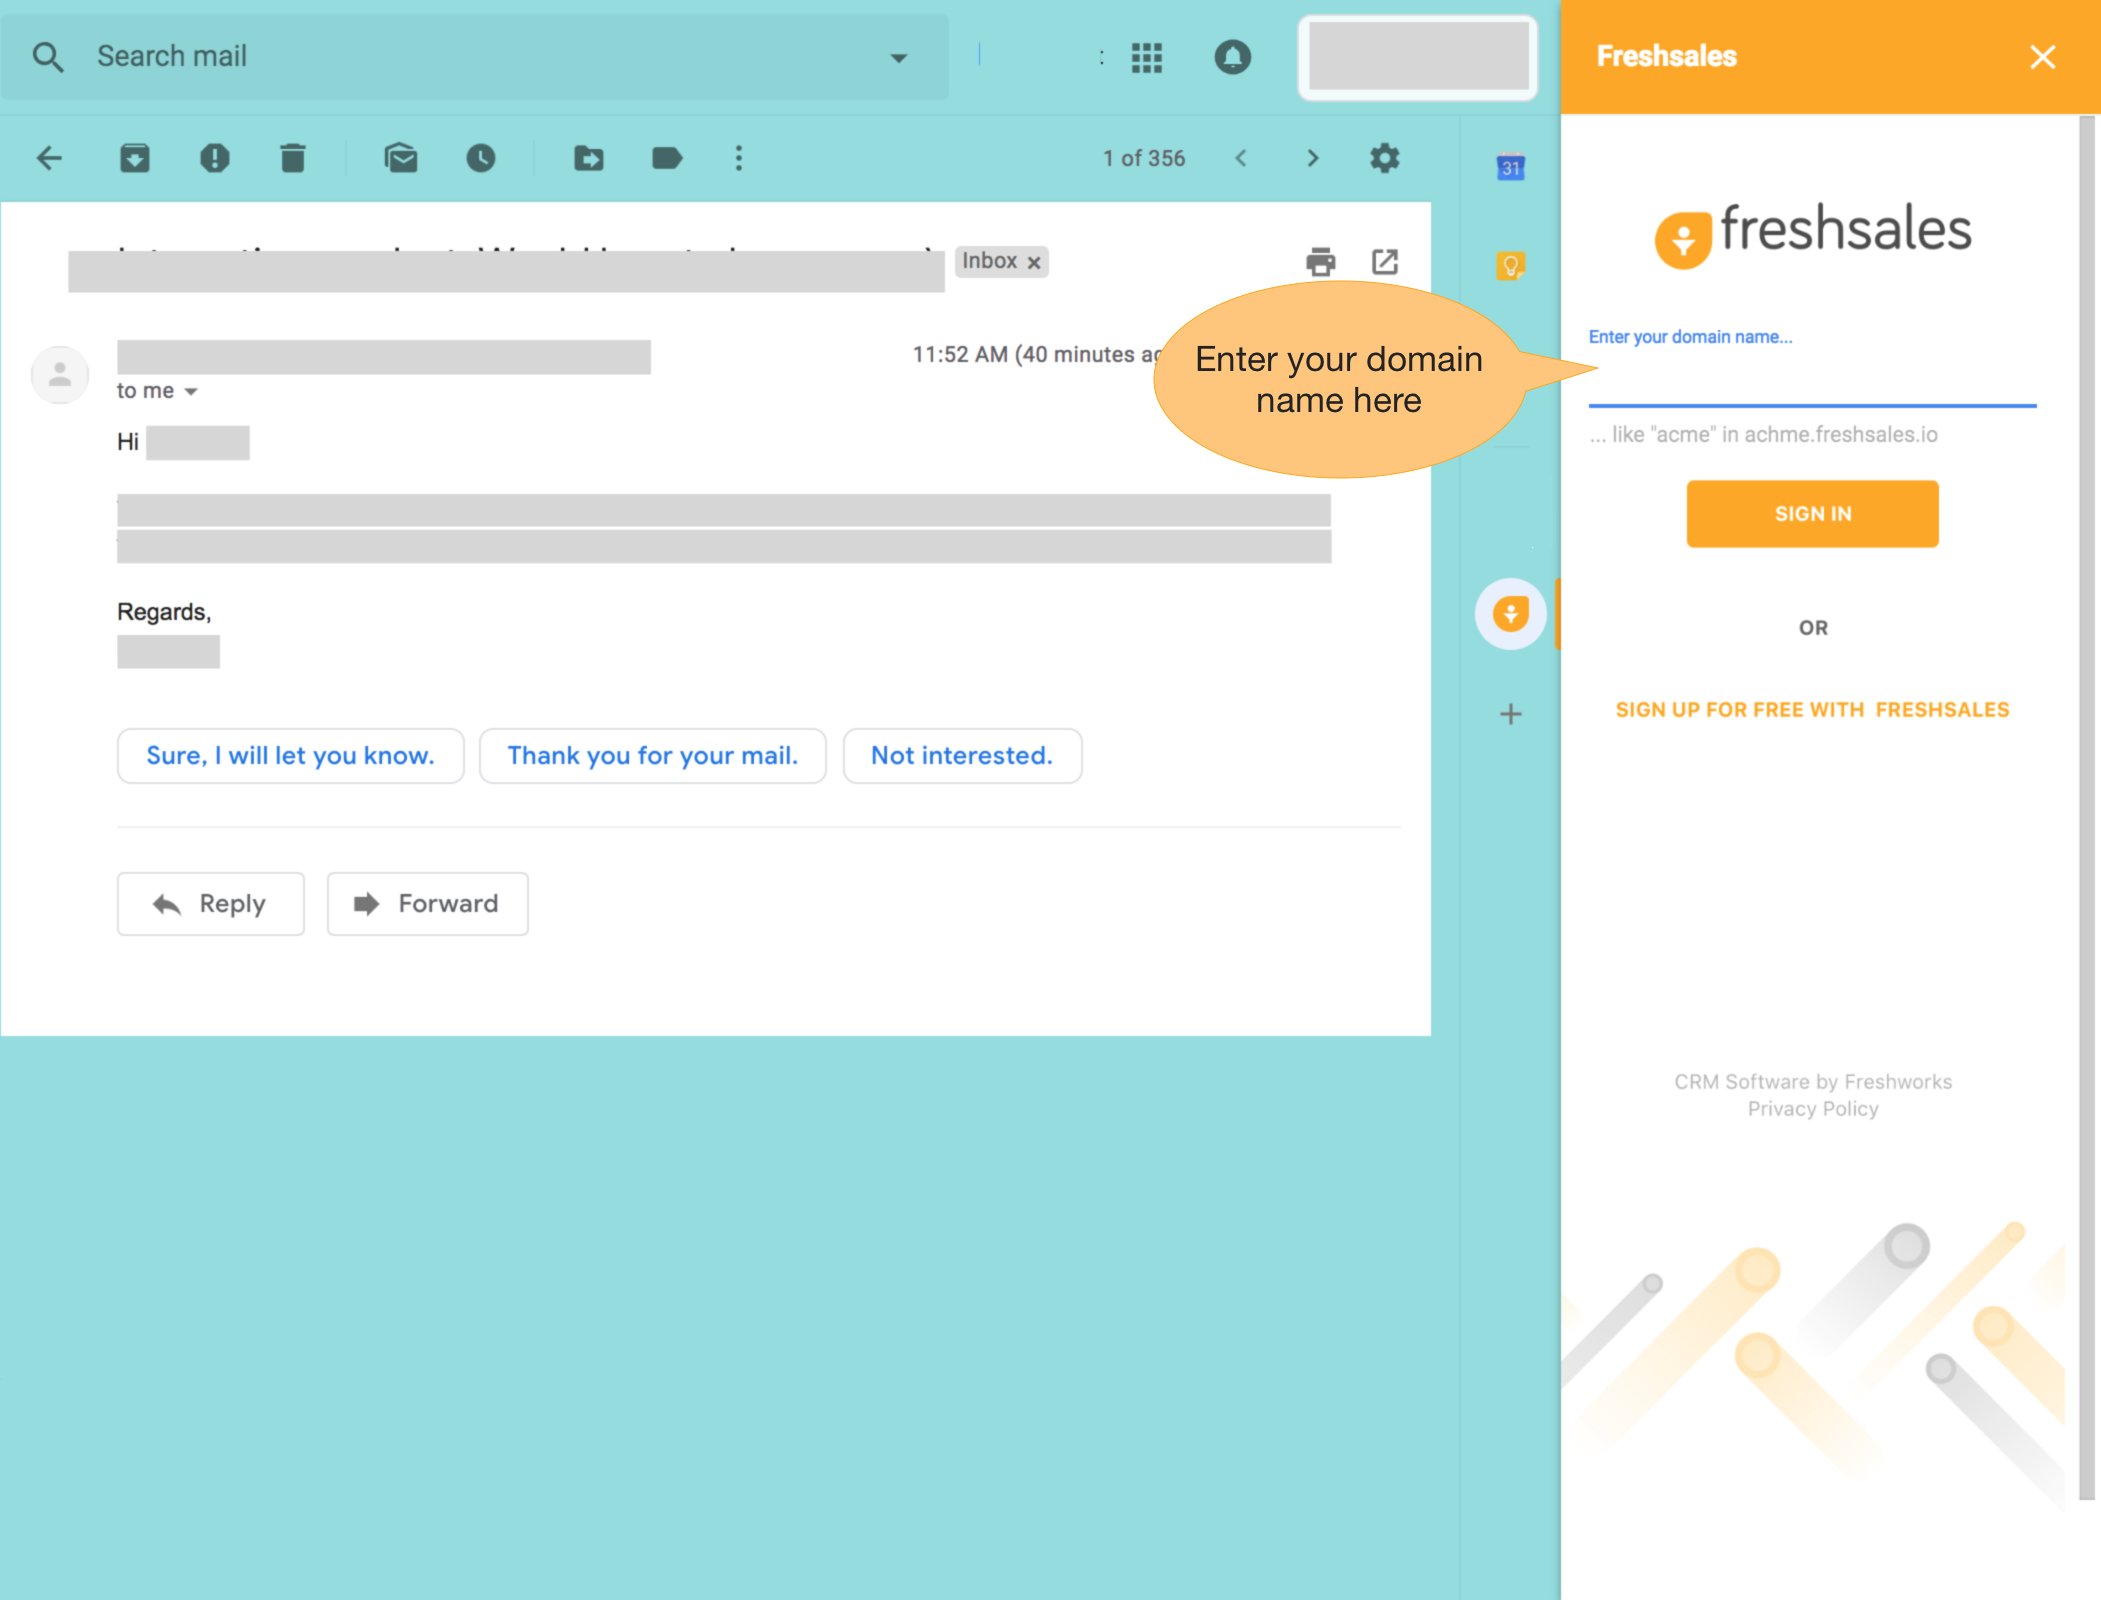Screen dimensions: 2101x1600
Task: Archive this email
Action: pos(134,158)
